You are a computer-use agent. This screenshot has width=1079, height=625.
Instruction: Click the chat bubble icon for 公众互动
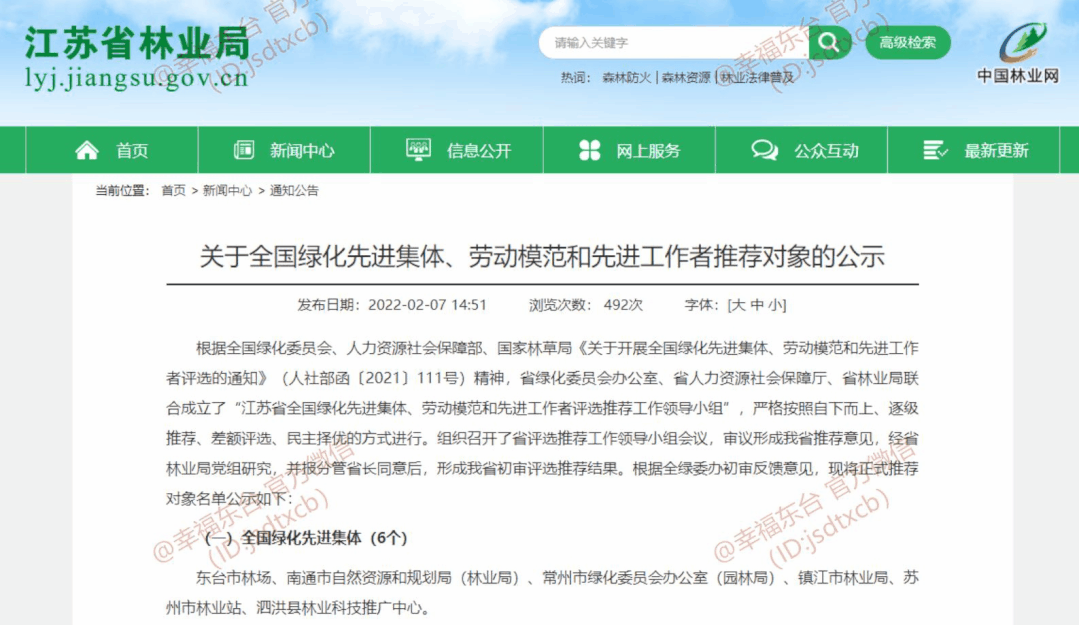point(764,147)
